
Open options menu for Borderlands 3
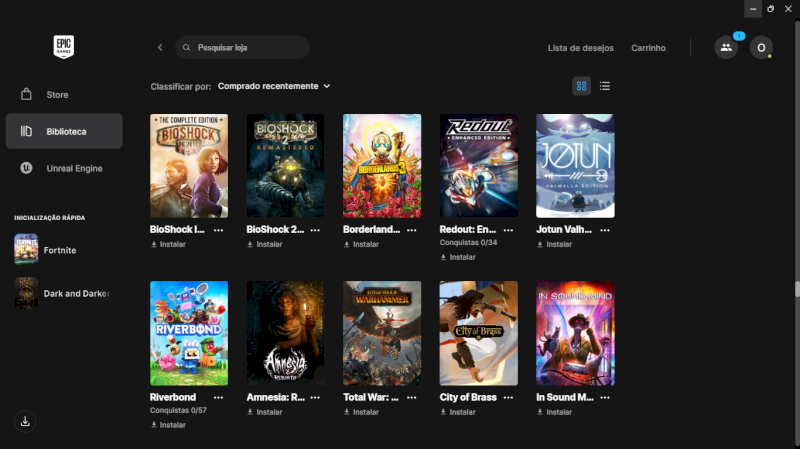point(412,230)
